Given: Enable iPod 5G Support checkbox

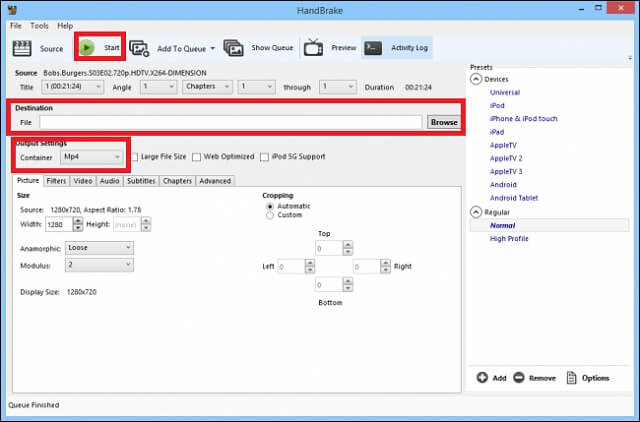Looking at the screenshot, I should click(264, 157).
